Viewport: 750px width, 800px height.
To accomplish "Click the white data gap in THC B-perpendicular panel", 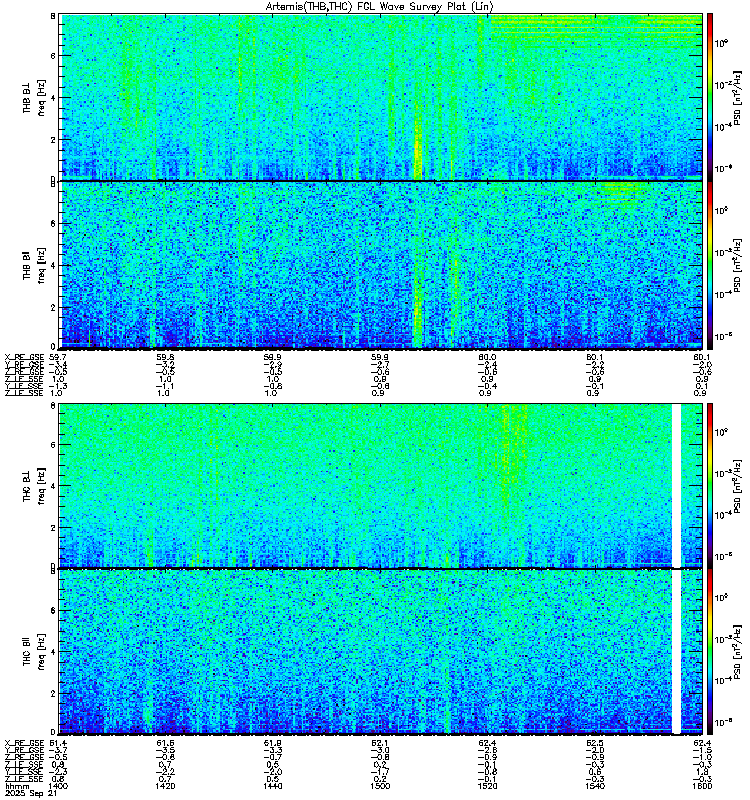I will point(677,485).
